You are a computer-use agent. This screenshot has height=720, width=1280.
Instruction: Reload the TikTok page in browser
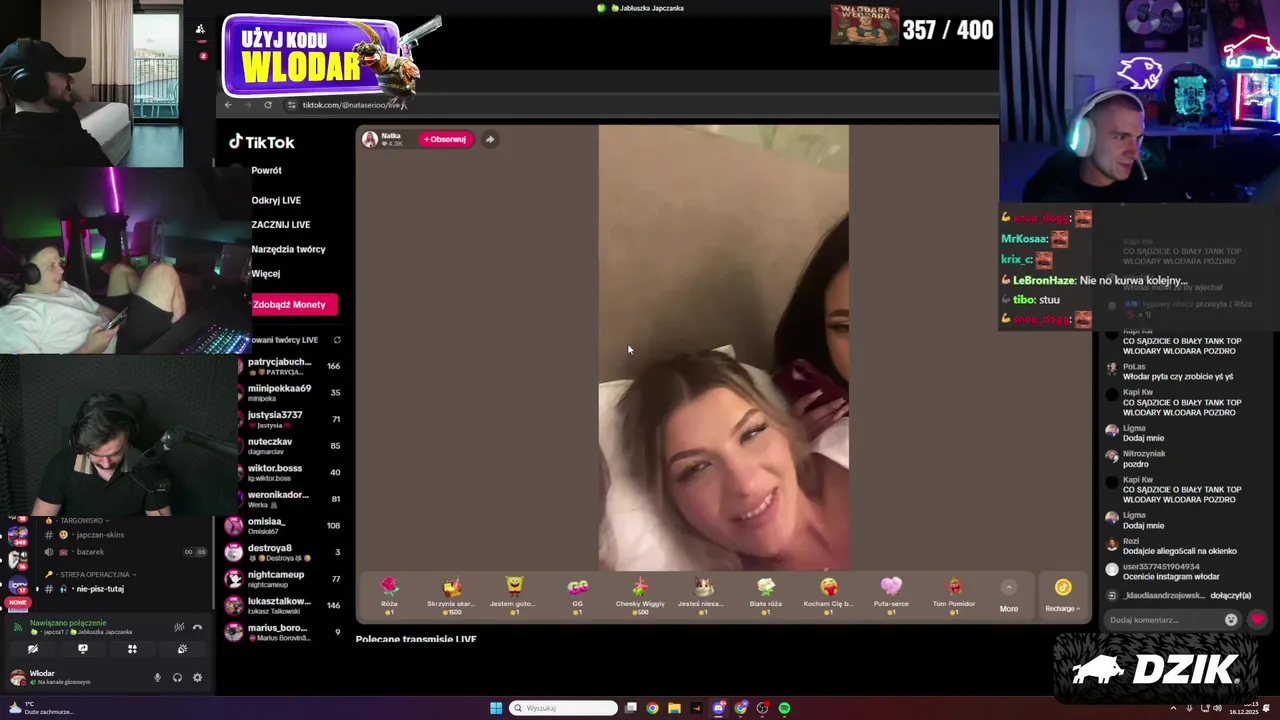268,105
